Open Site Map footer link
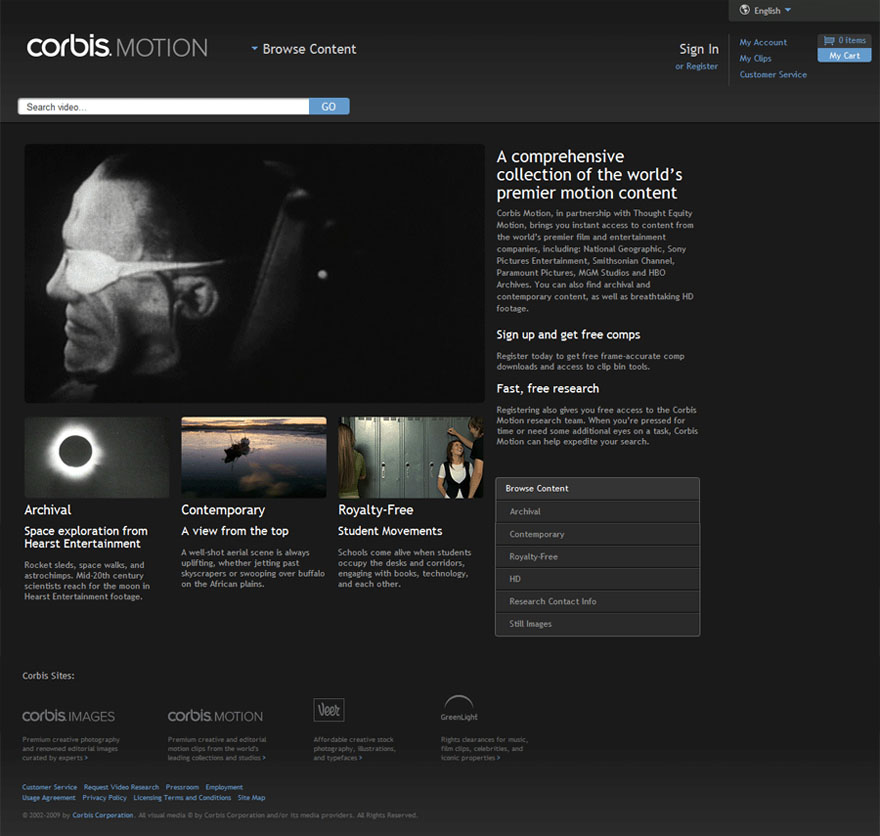 [x=251, y=798]
